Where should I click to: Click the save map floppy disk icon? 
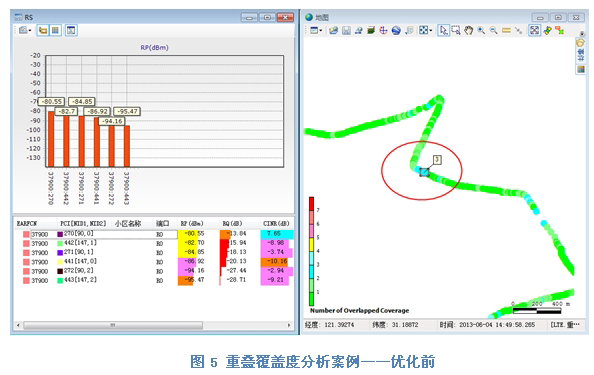pyautogui.click(x=346, y=30)
